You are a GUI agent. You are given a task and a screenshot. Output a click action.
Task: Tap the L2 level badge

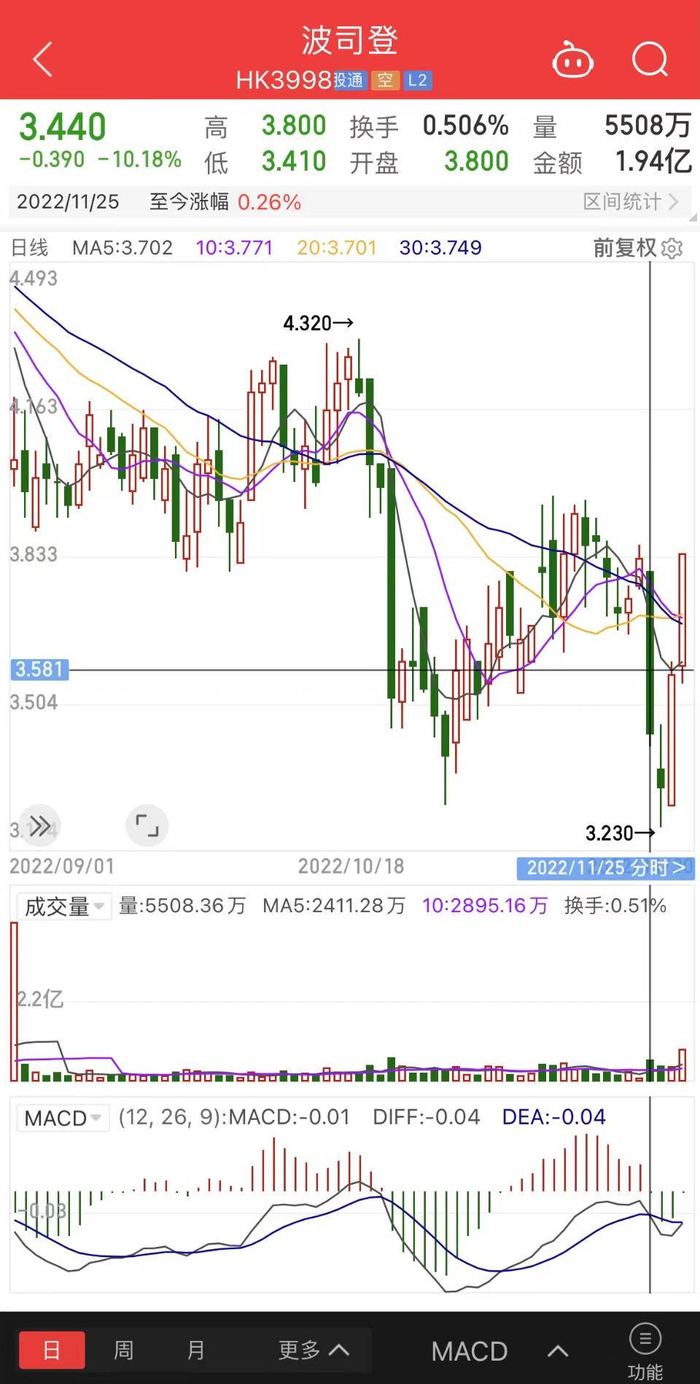click(x=418, y=81)
